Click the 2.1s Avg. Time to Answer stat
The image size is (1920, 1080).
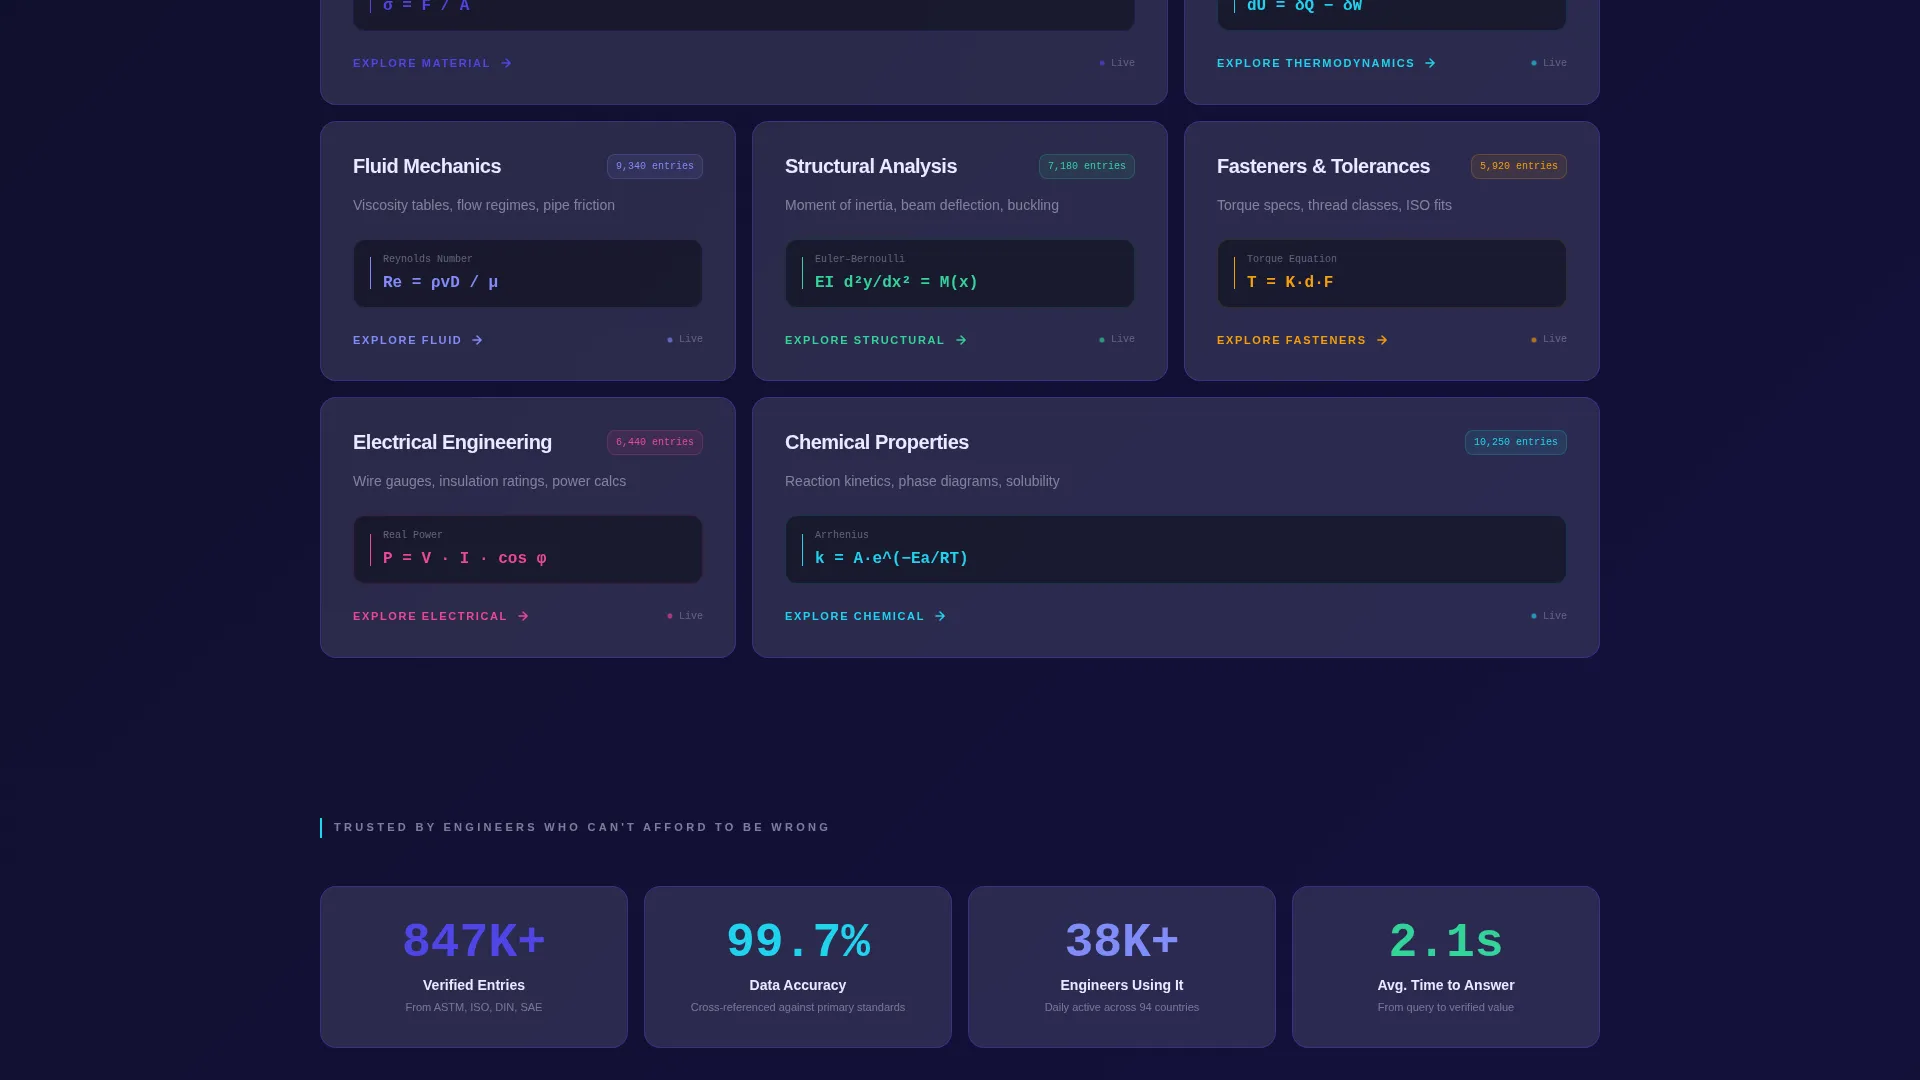pyautogui.click(x=1446, y=967)
